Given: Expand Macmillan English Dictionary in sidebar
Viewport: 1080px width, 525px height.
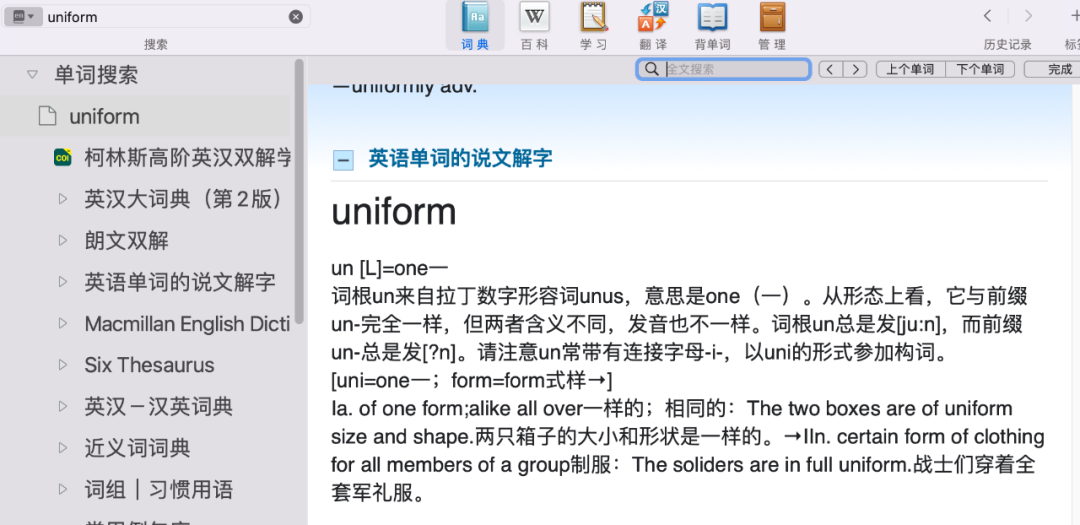Looking at the screenshot, I should [63, 323].
